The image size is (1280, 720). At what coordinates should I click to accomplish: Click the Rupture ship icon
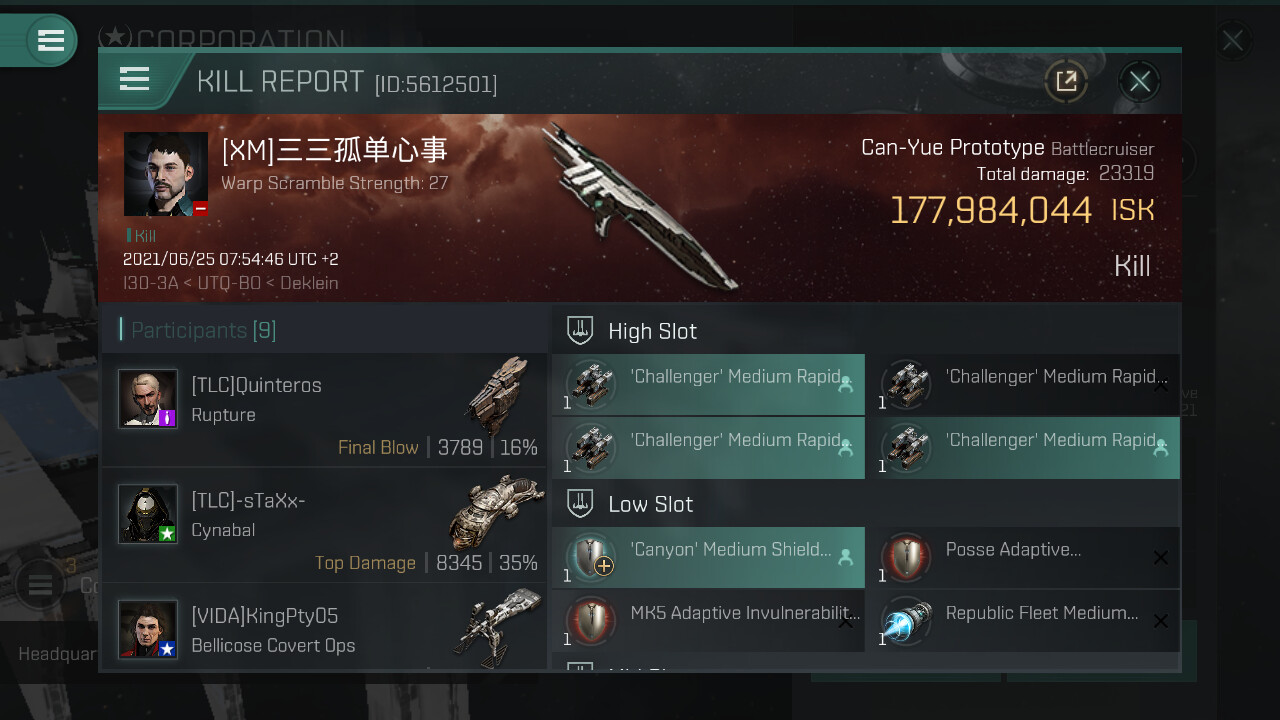pyautogui.click(x=496, y=396)
